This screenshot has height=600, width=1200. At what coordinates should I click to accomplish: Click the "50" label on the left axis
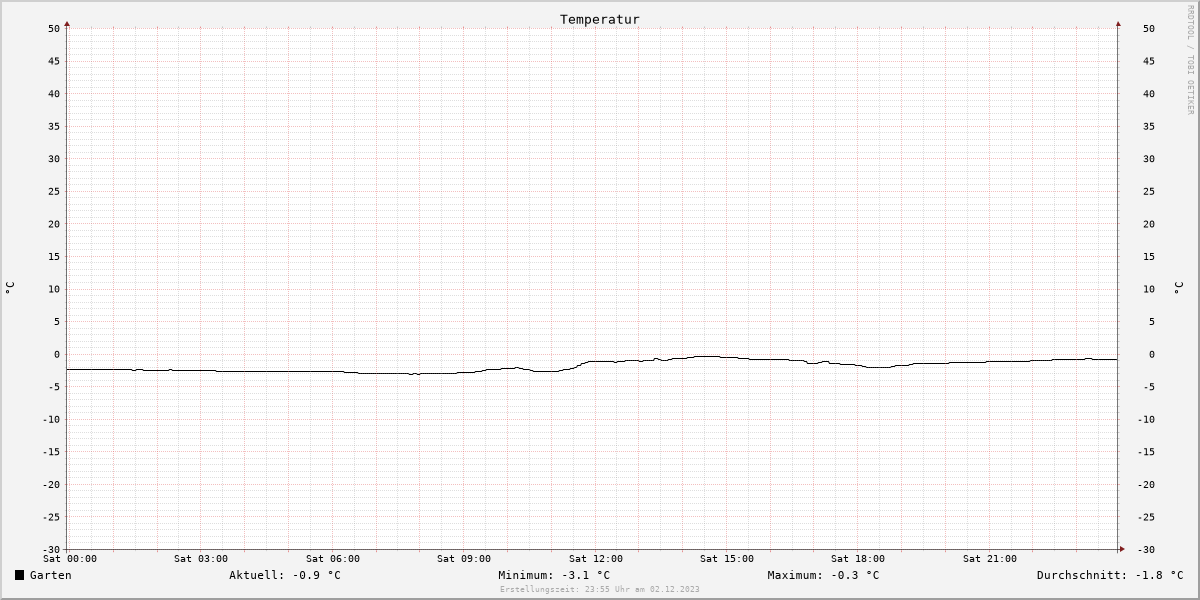(54, 28)
